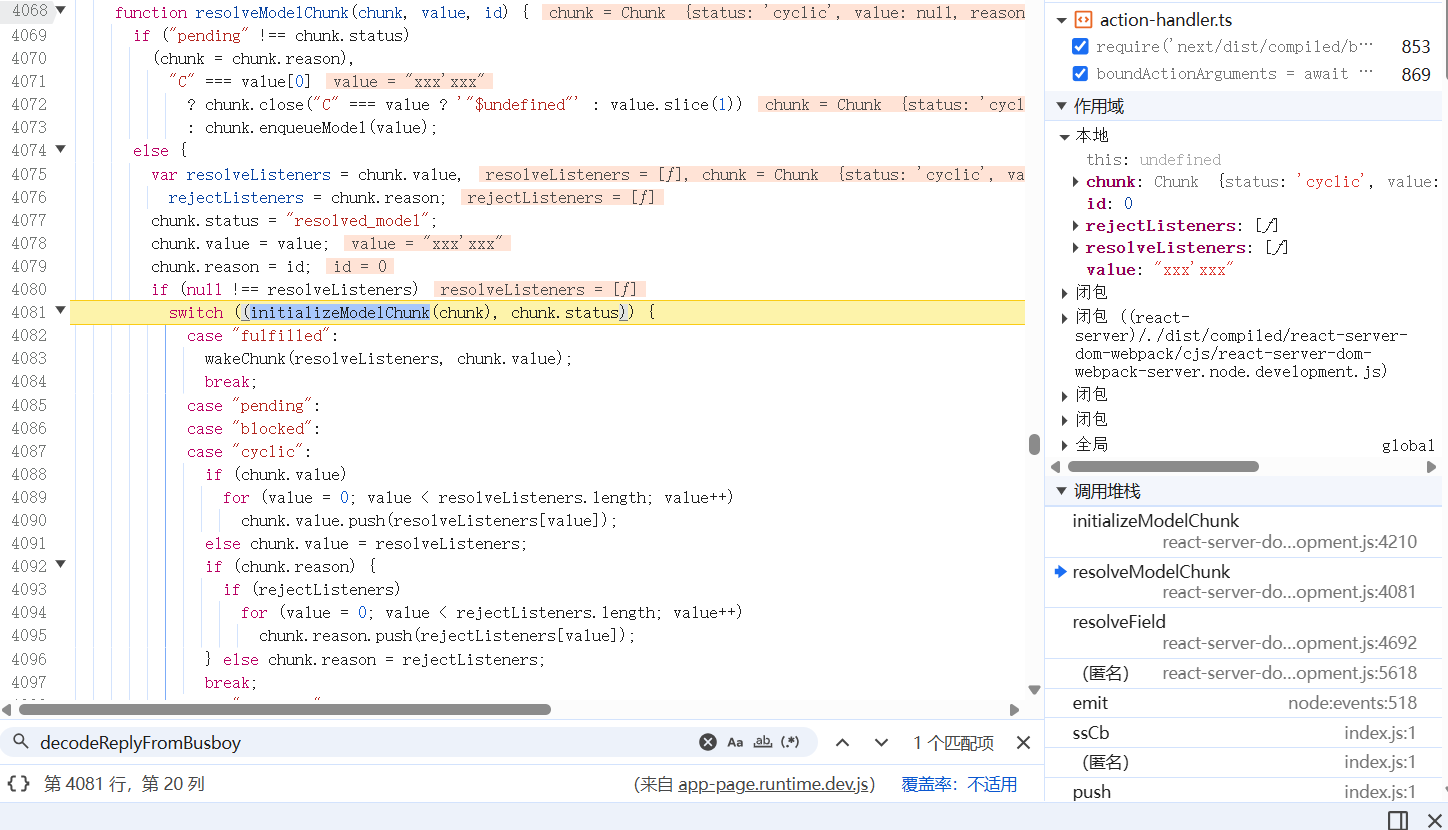Viewport: 1448px width, 830px height.
Task: Click the 覆盖率: 不适用 coverage link
Action: tap(959, 784)
